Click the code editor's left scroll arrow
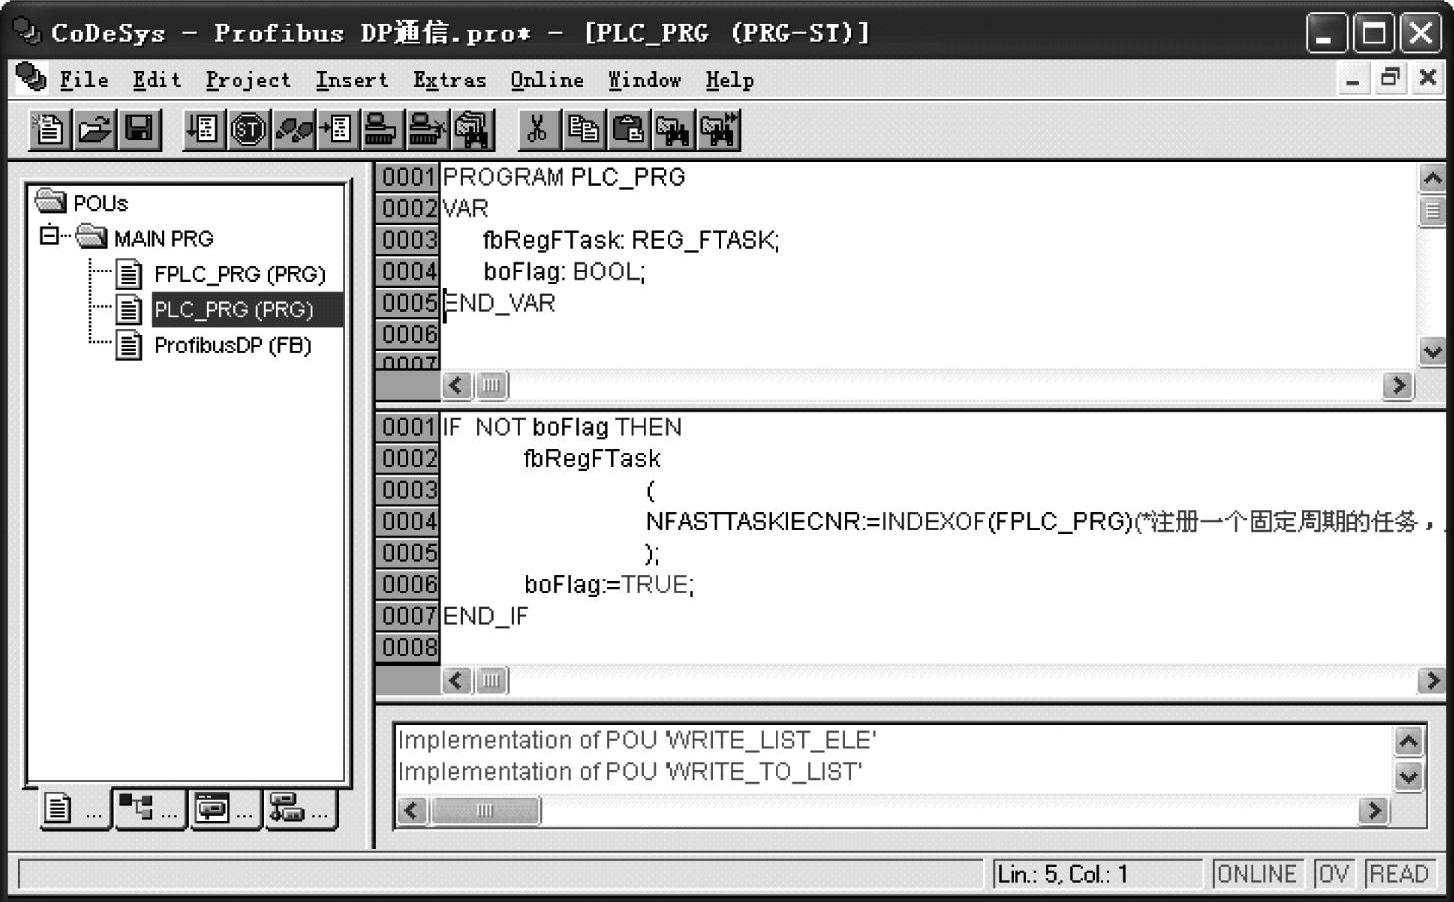1454x902 pixels. (x=457, y=680)
